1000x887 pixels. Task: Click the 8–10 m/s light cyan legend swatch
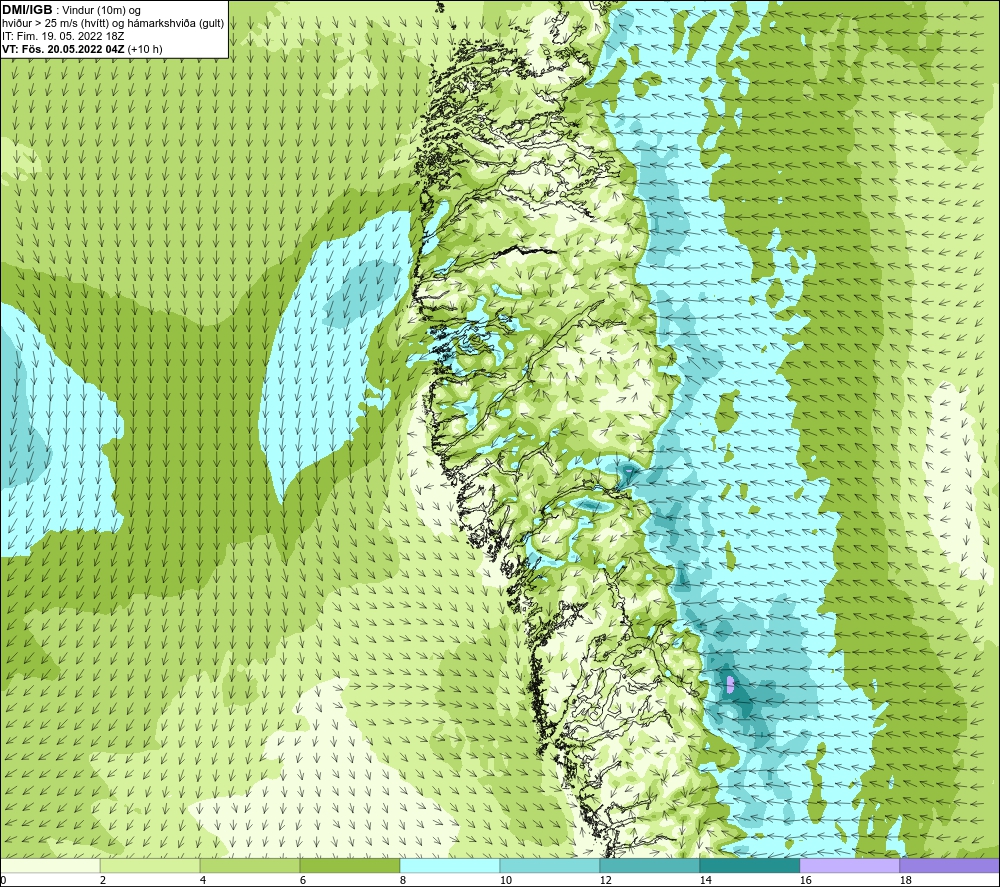(x=450, y=865)
